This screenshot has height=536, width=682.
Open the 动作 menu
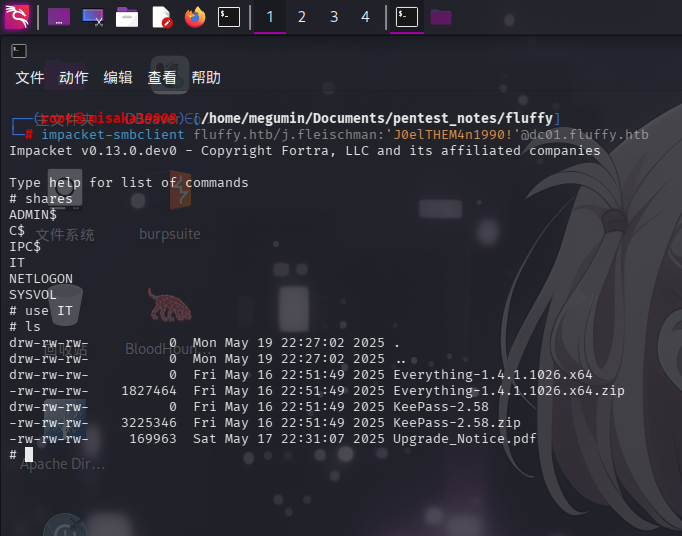(74, 78)
